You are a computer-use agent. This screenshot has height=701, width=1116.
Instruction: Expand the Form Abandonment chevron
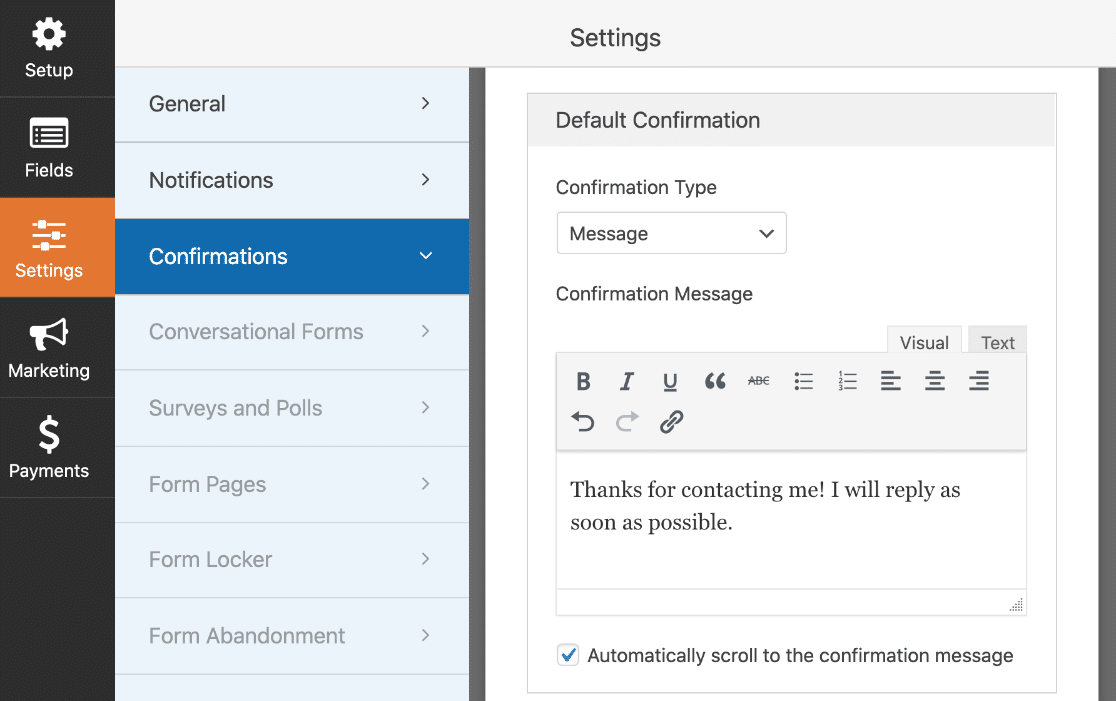point(425,636)
